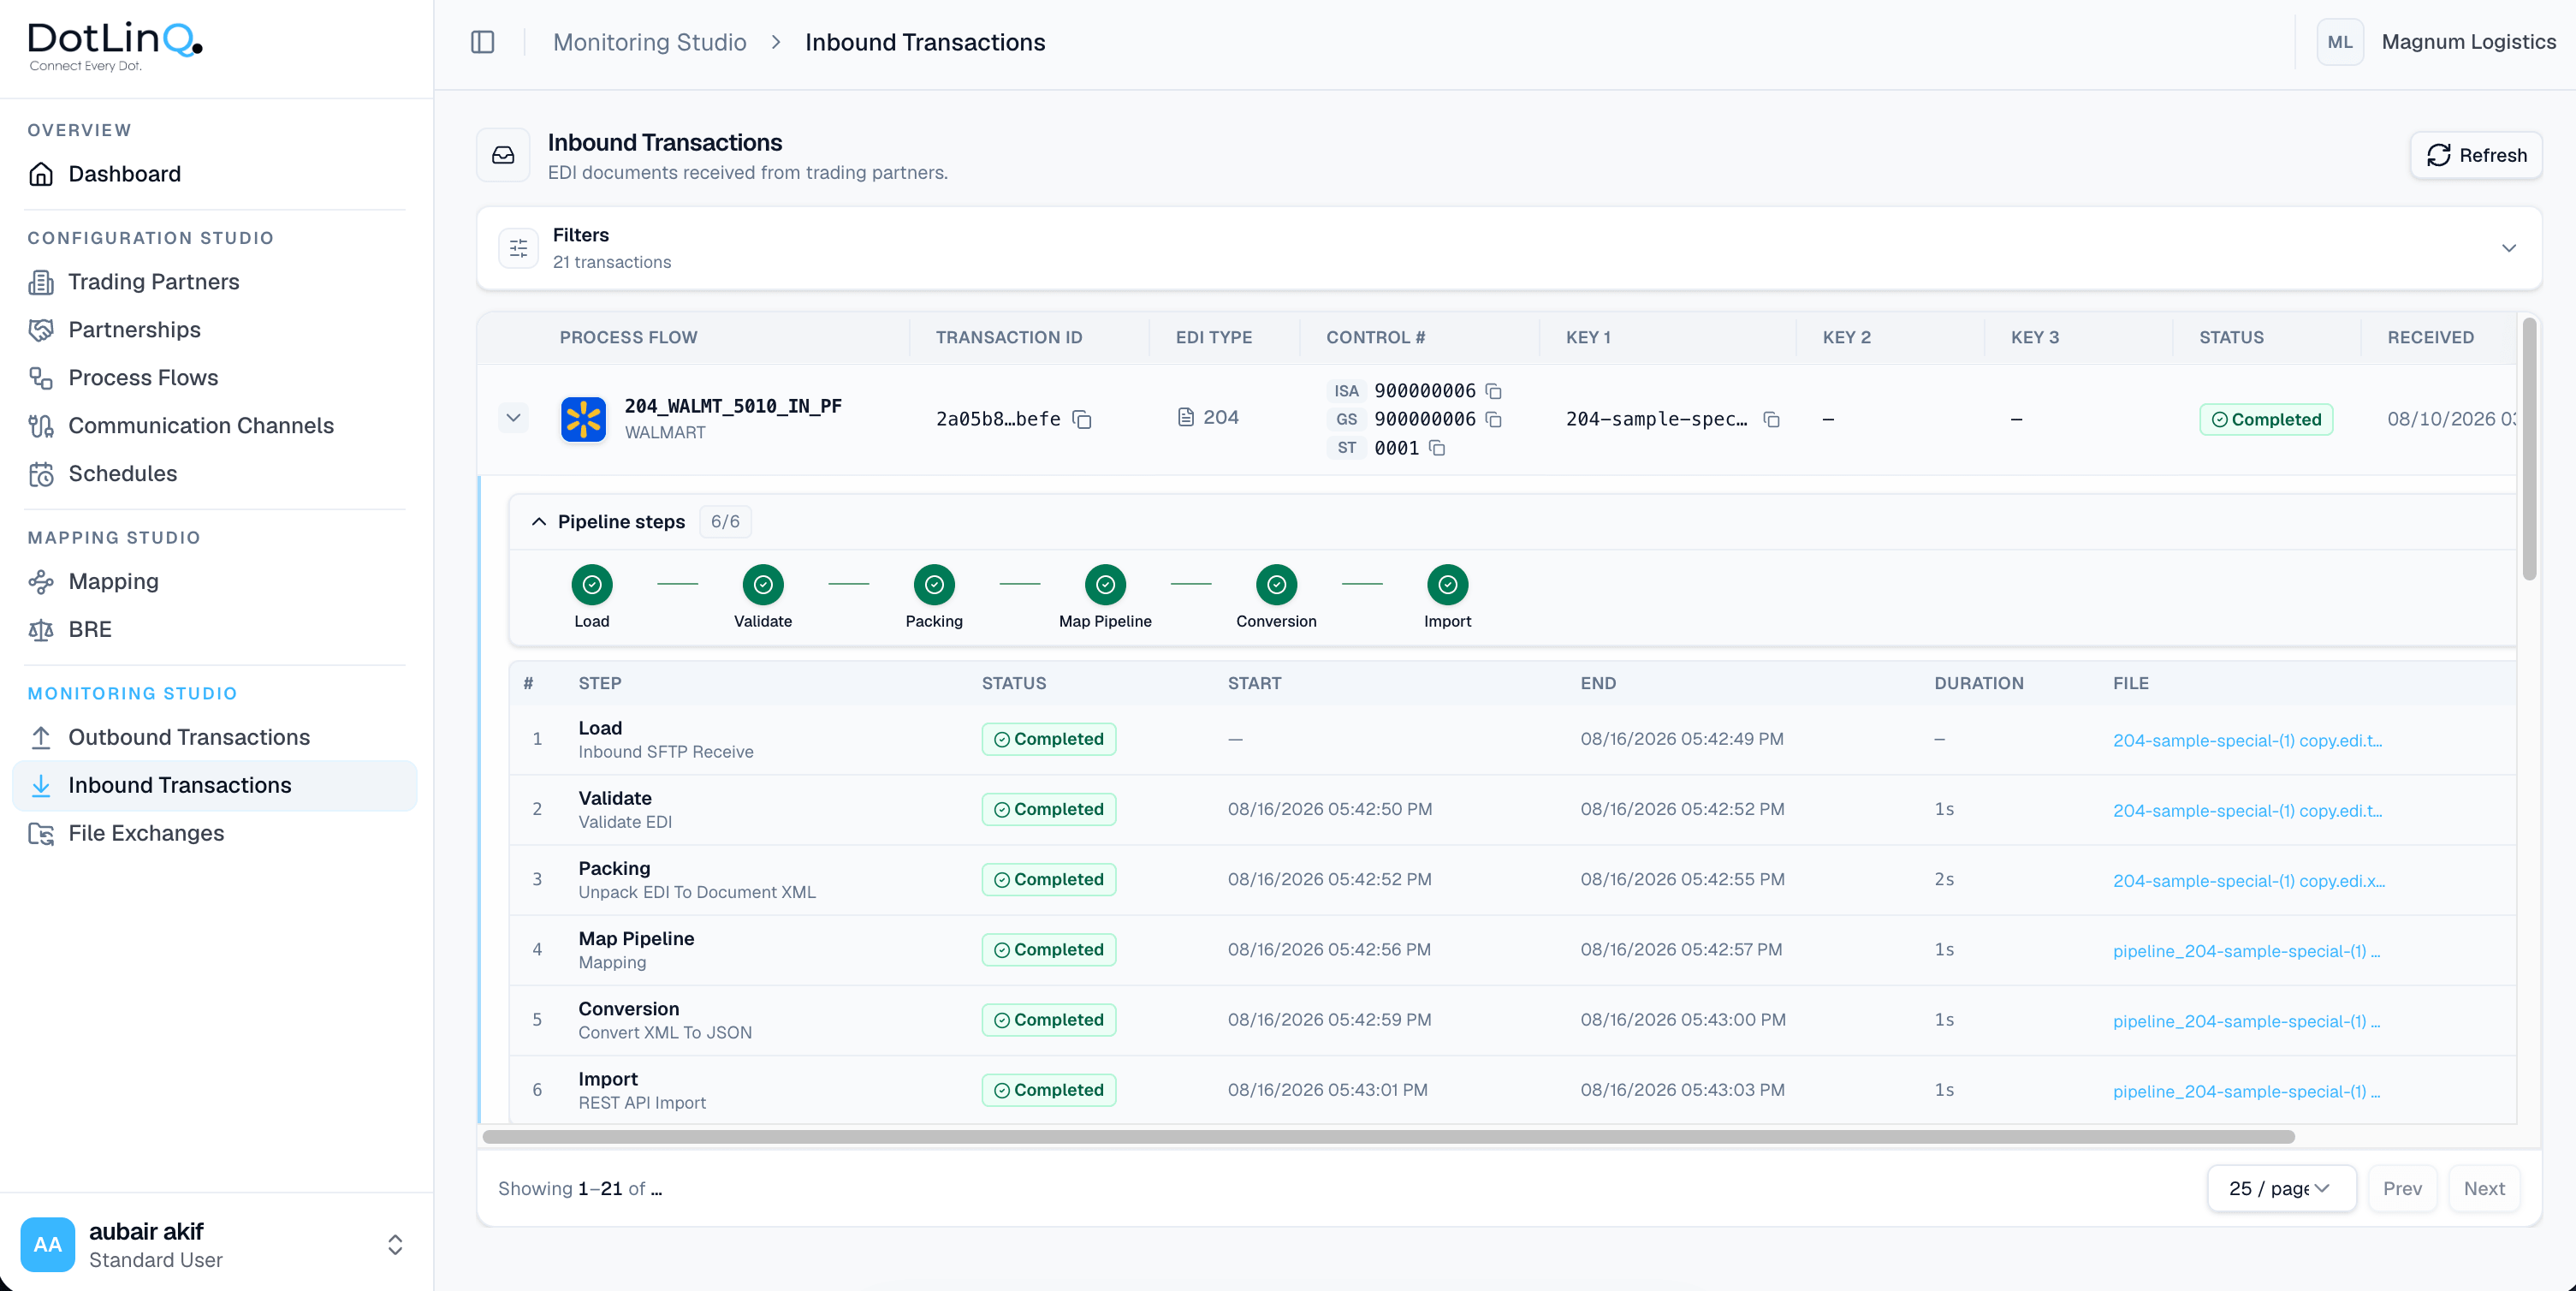
Task: Click the DURATION column header
Action: tap(1978, 683)
